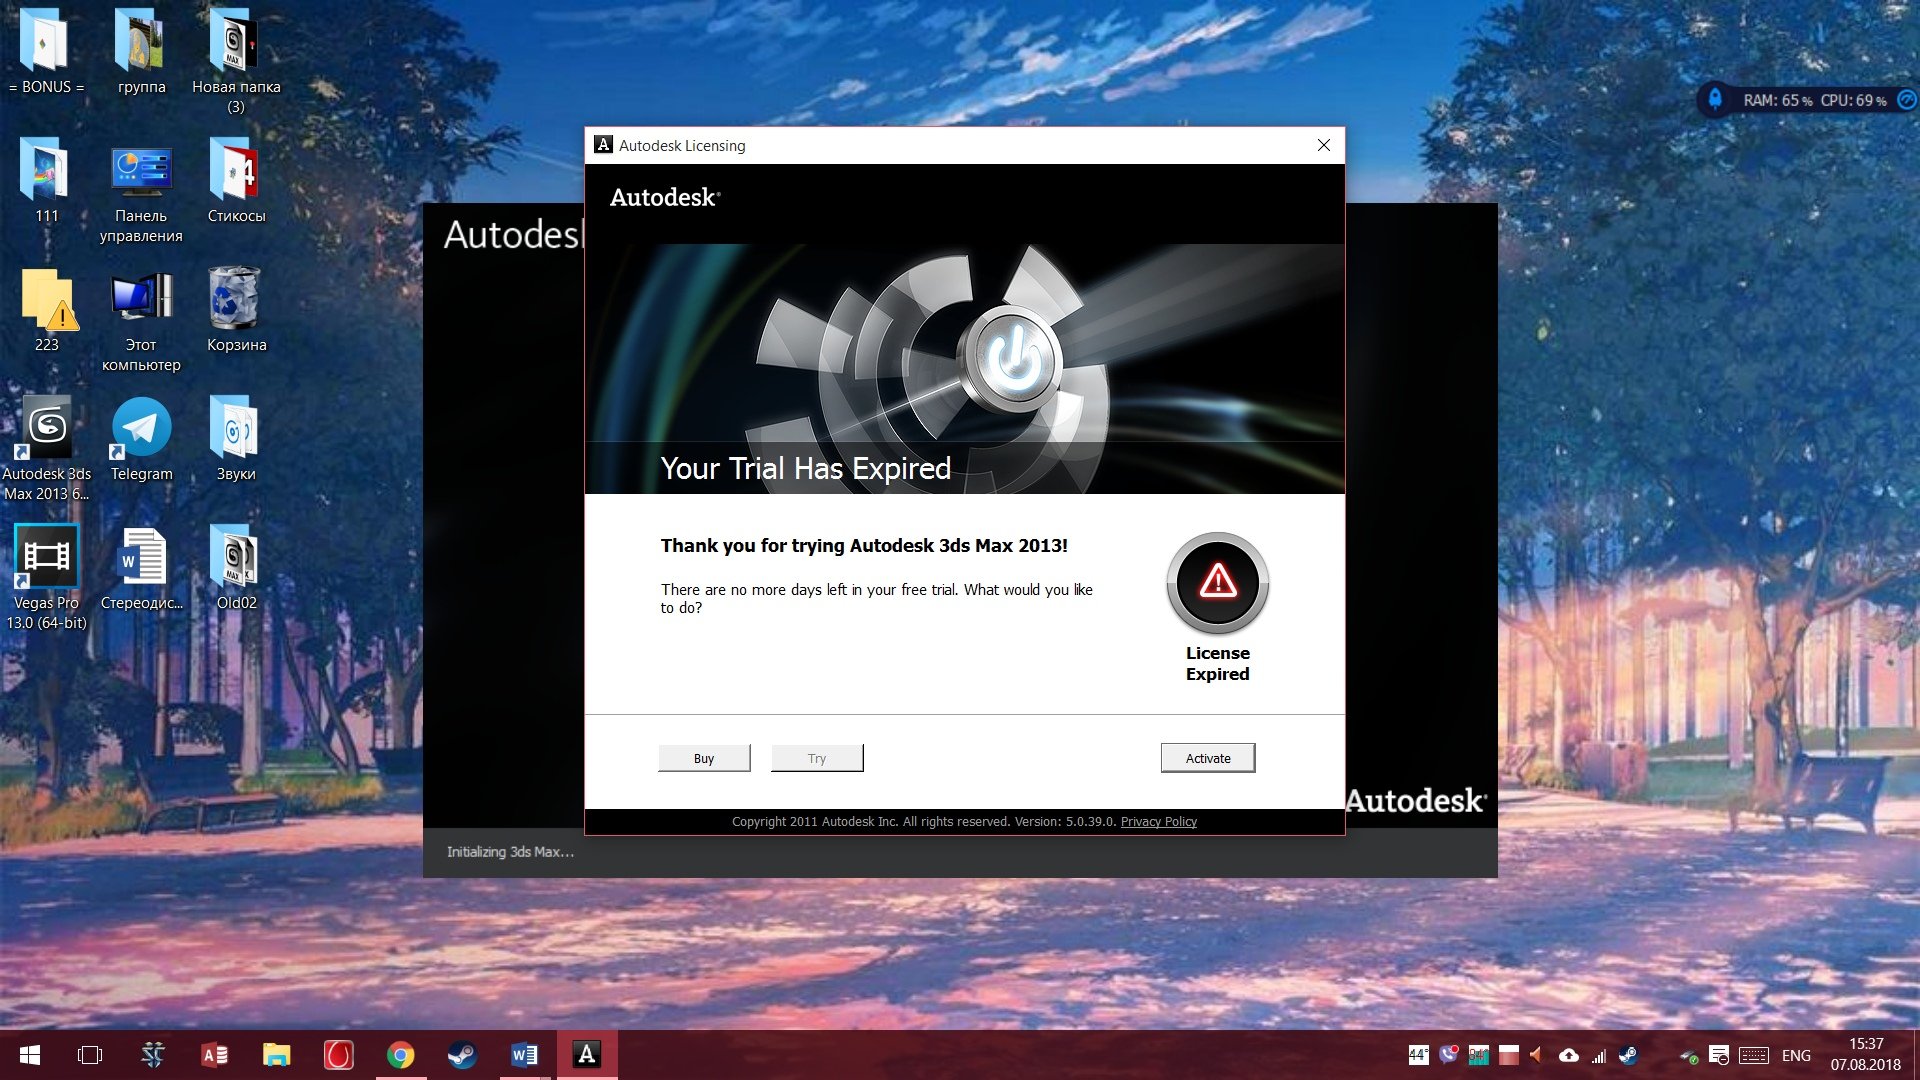Screen dimensions: 1920x1080
Task: Click the cloud upload tray icon
Action: coord(1569,1055)
